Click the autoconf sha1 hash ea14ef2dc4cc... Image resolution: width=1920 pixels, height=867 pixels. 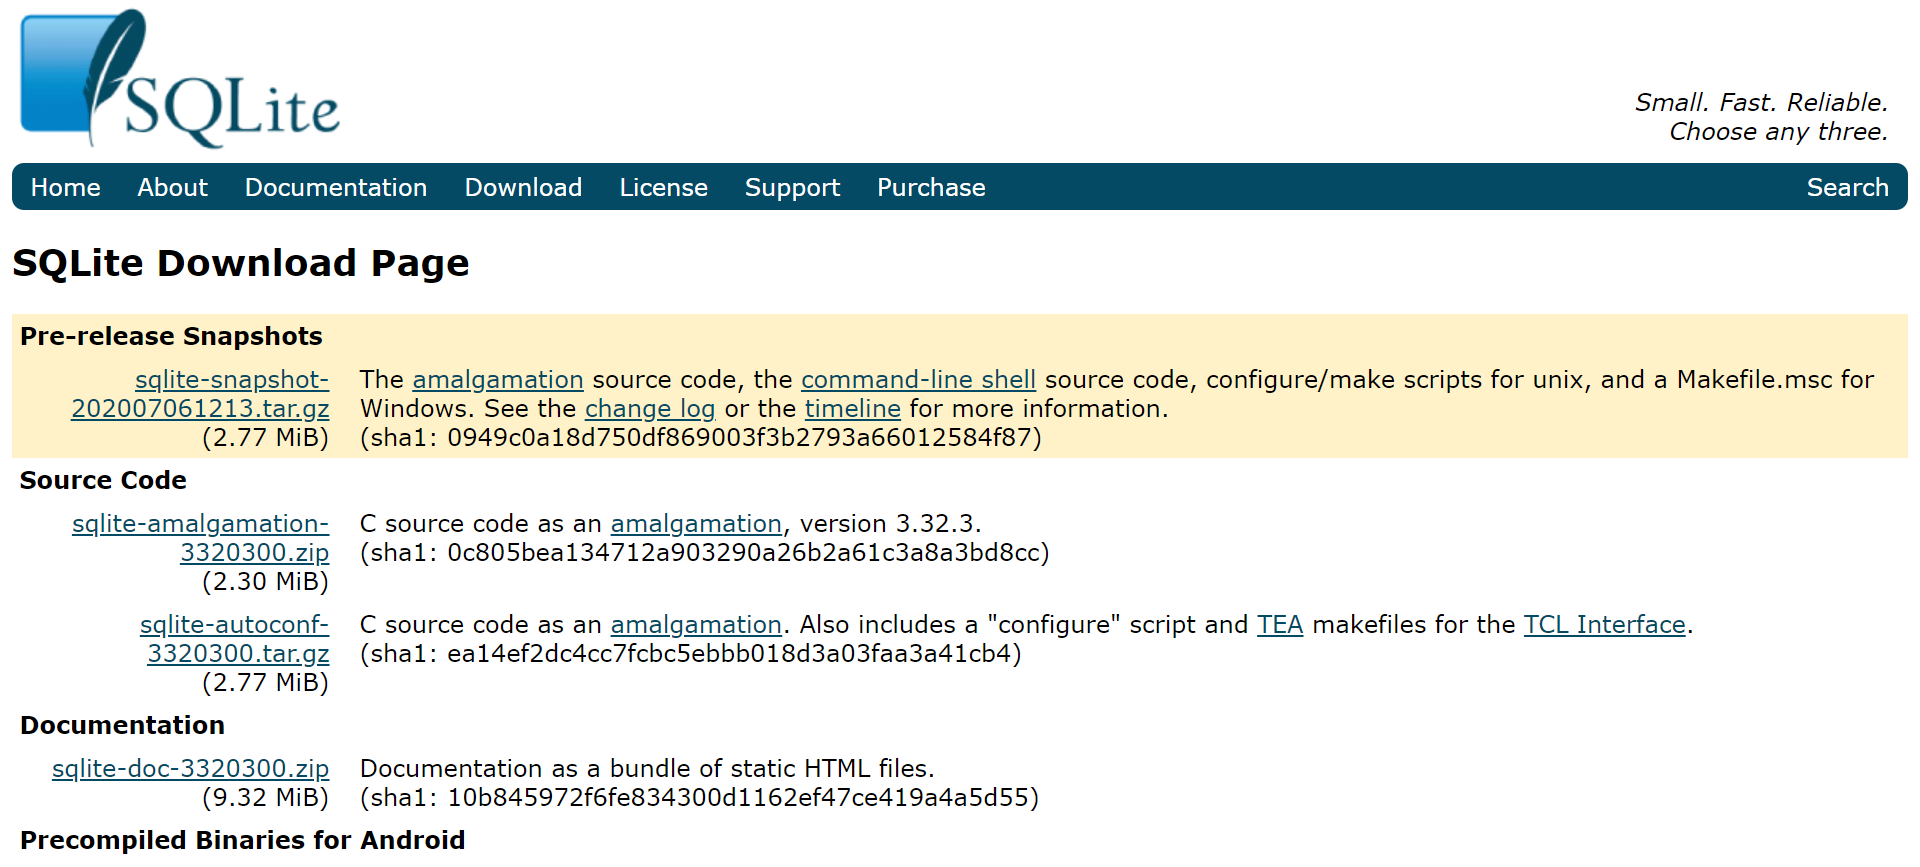click(x=729, y=654)
